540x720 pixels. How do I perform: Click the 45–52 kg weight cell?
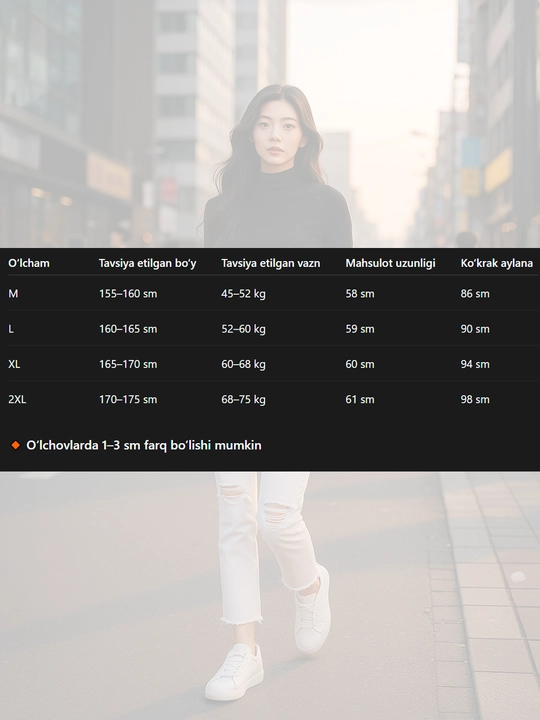pos(243,293)
